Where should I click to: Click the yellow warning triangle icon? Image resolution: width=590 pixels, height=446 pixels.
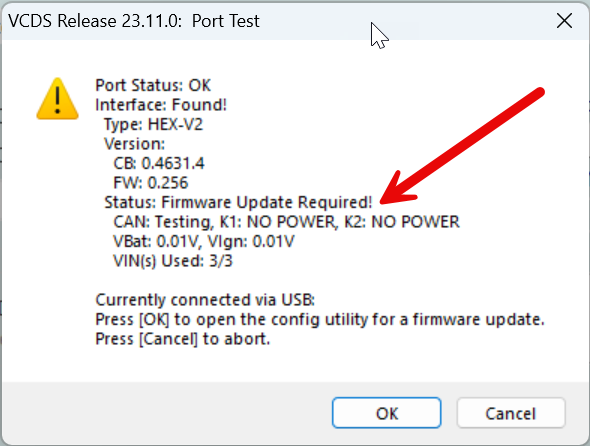pos(57,99)
